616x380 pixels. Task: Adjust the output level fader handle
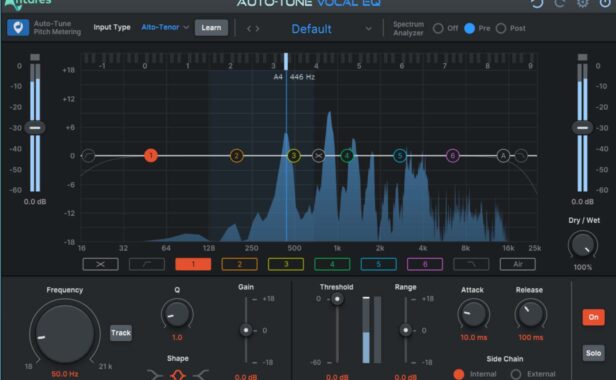[x=582, y=128]
